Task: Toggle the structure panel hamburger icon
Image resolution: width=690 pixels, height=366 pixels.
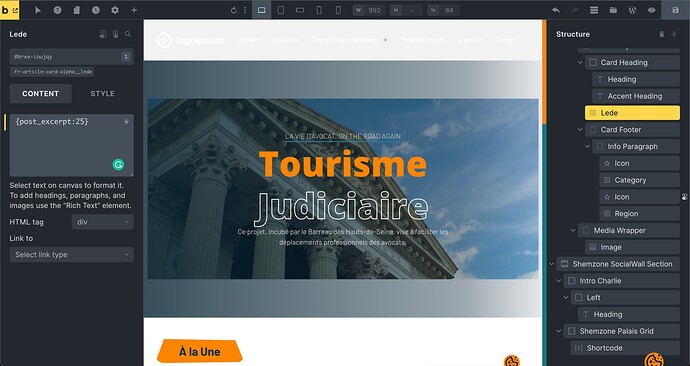Action: click(594, 10)
